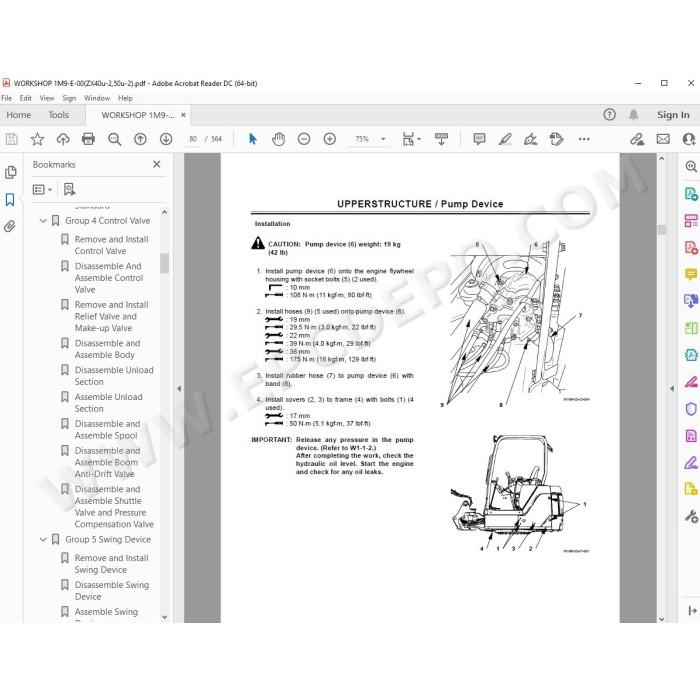Screen dimensions: 700x700
Task: Open the Attachments paperclip panel
Action: [x=10, y=226]
